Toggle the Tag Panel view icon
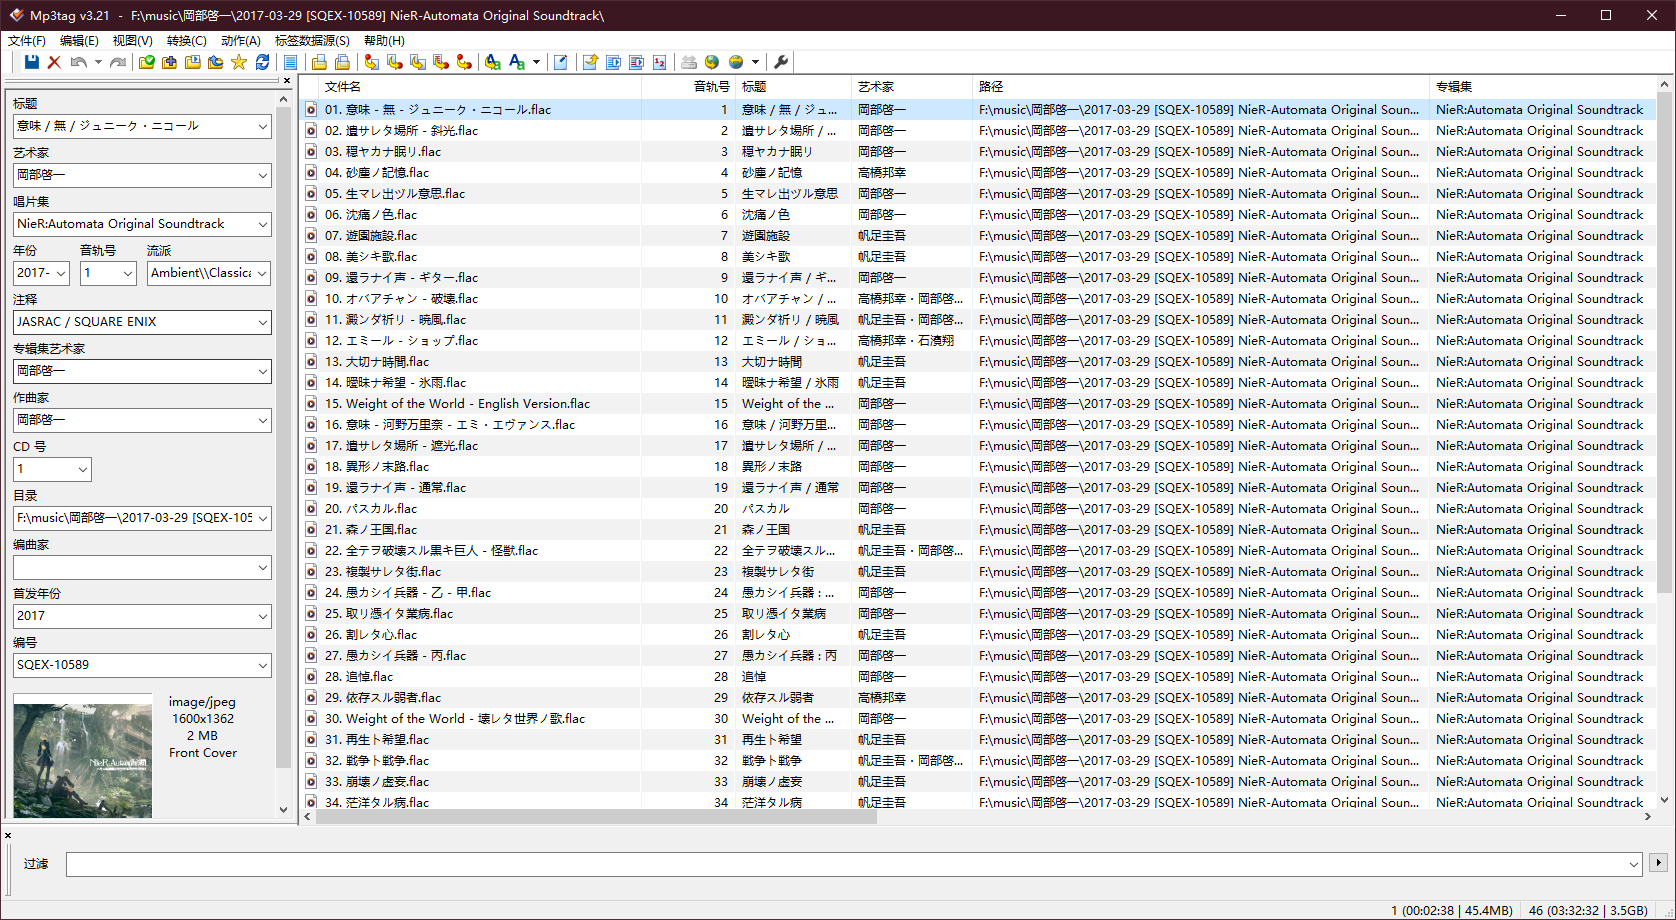This screenshot has height=920, width=1676. click(x=290, y=62)
